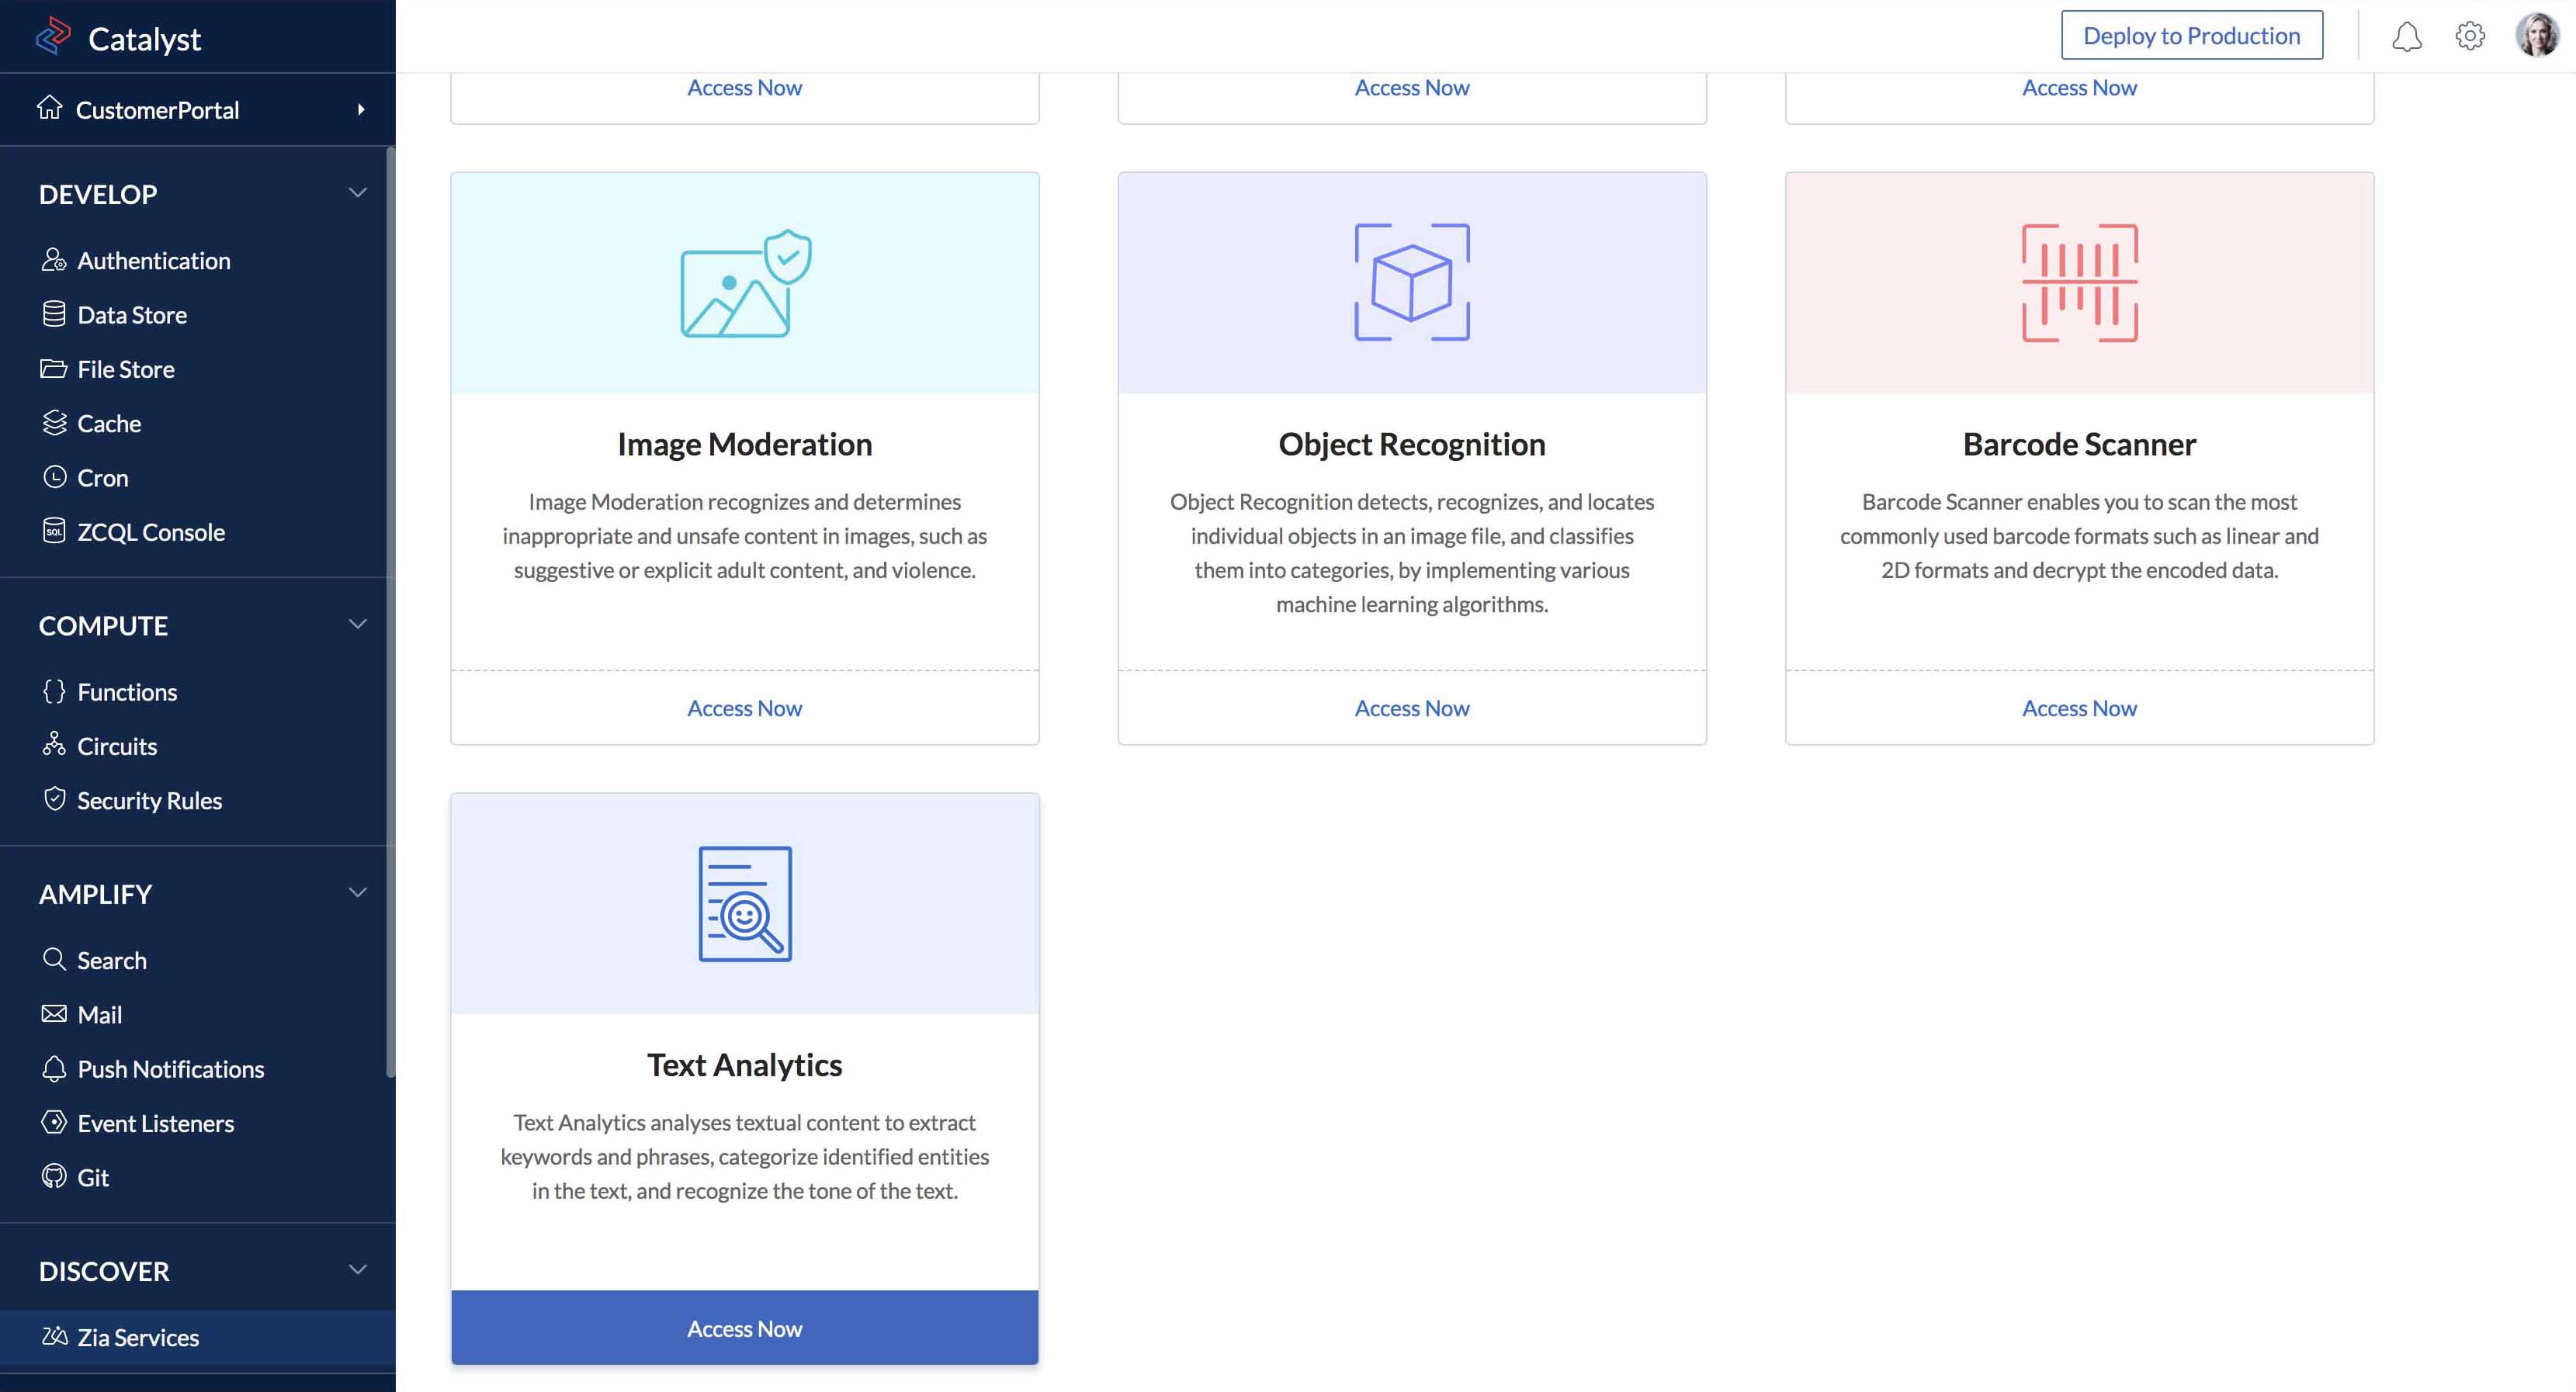
Task: Open Security Rules settings
Action: click(x=149, y=800)
